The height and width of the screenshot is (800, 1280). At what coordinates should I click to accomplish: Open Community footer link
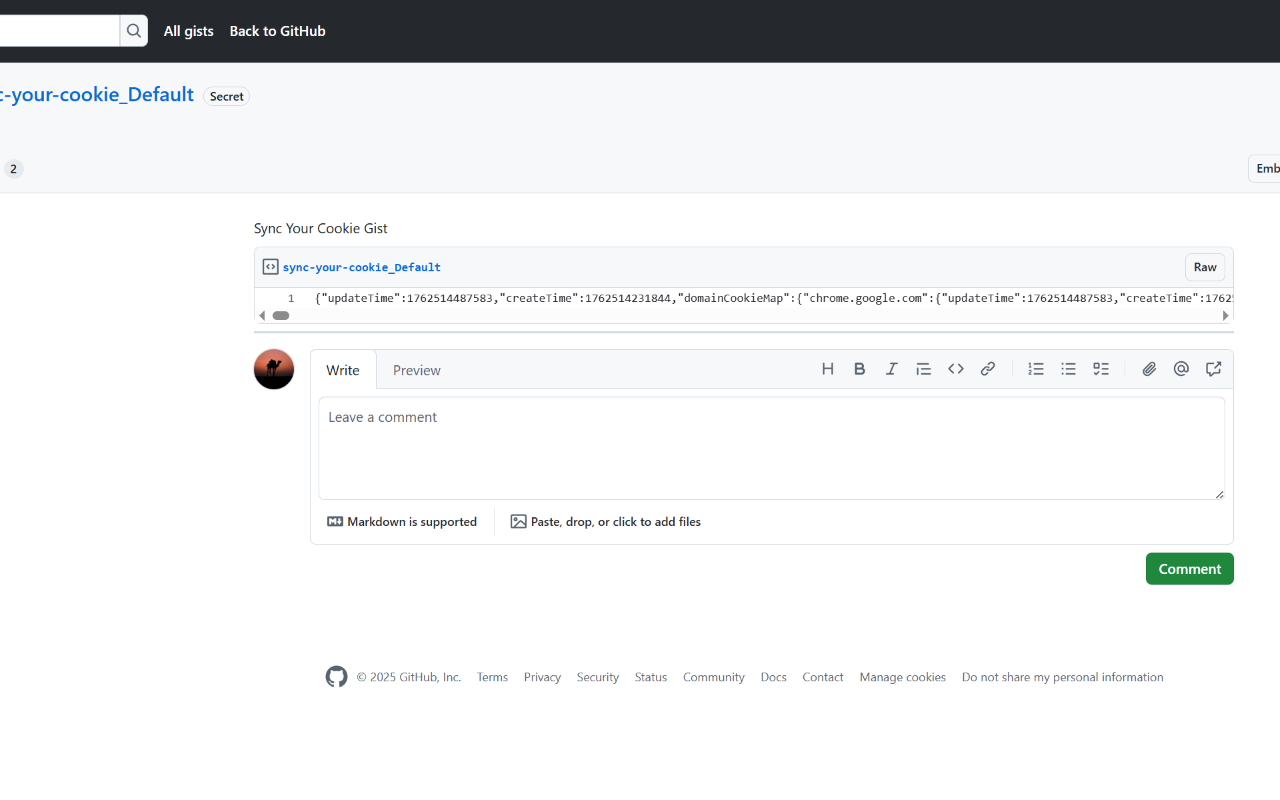click(714, 677)
